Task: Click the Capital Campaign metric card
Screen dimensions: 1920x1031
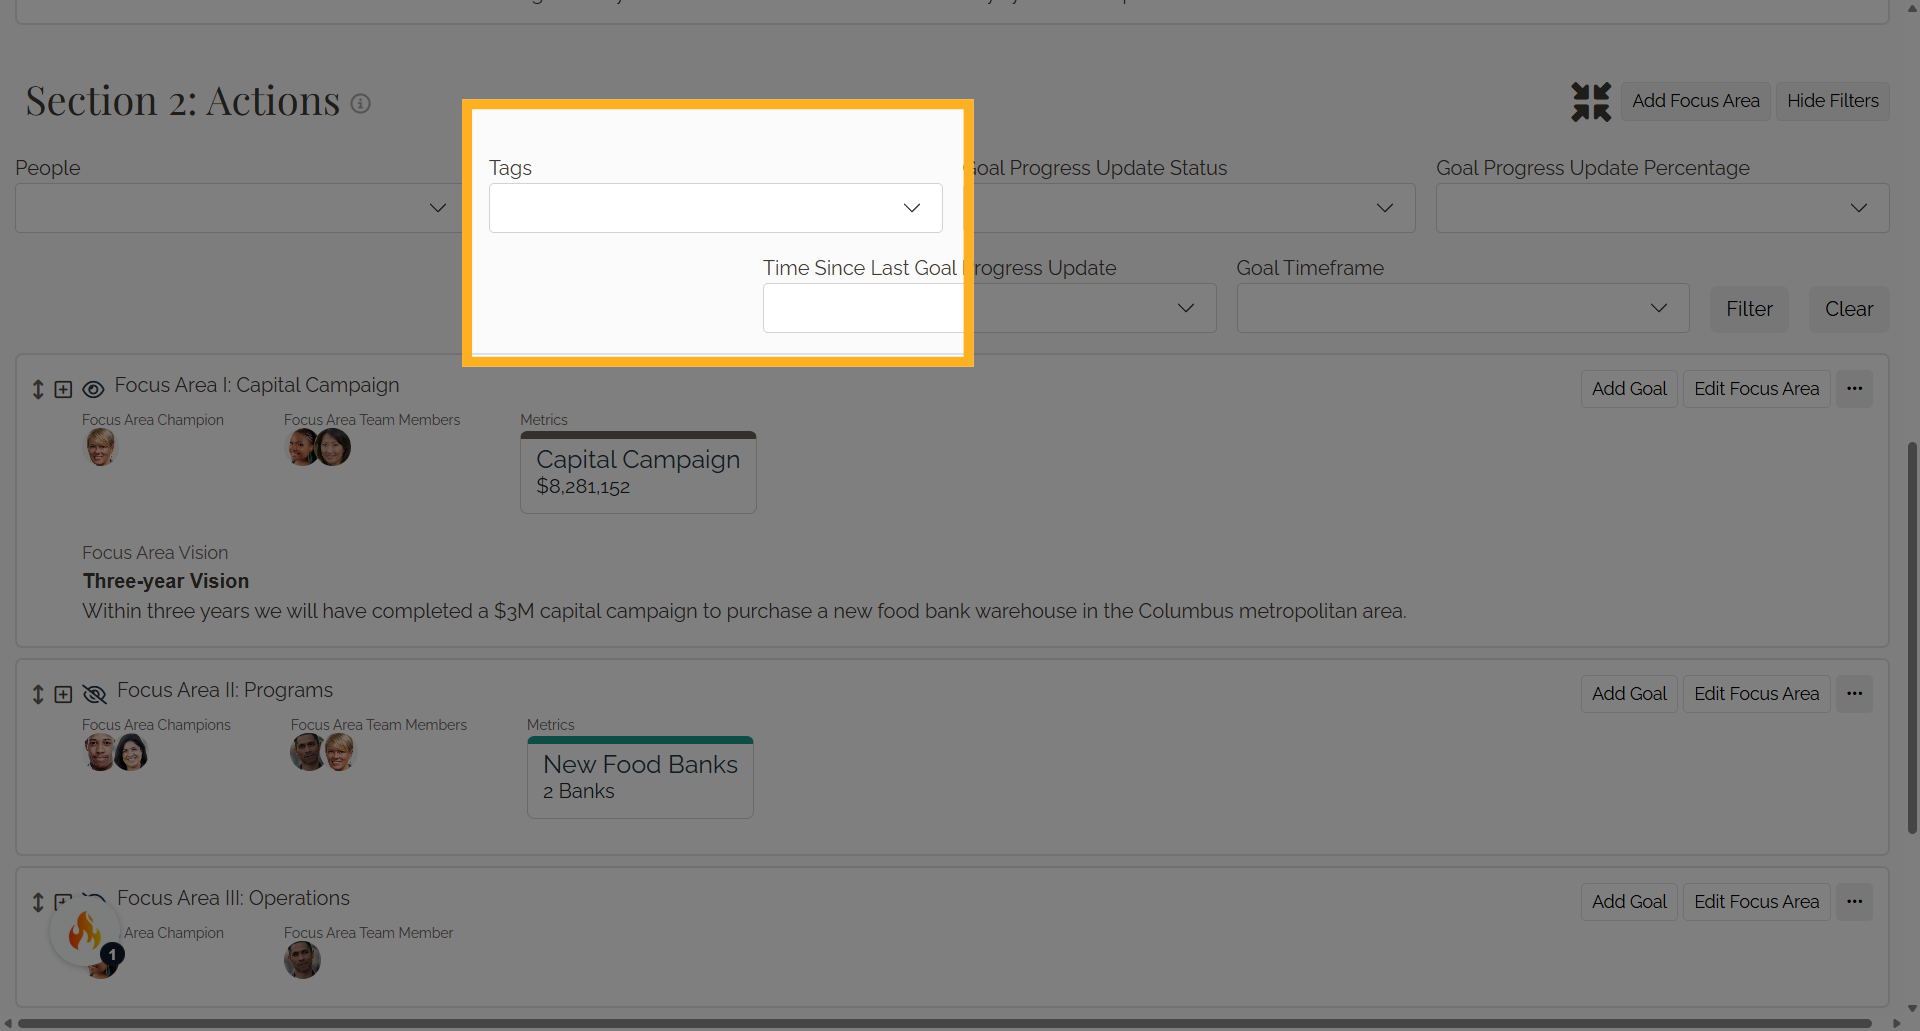Action: [638, 473]
